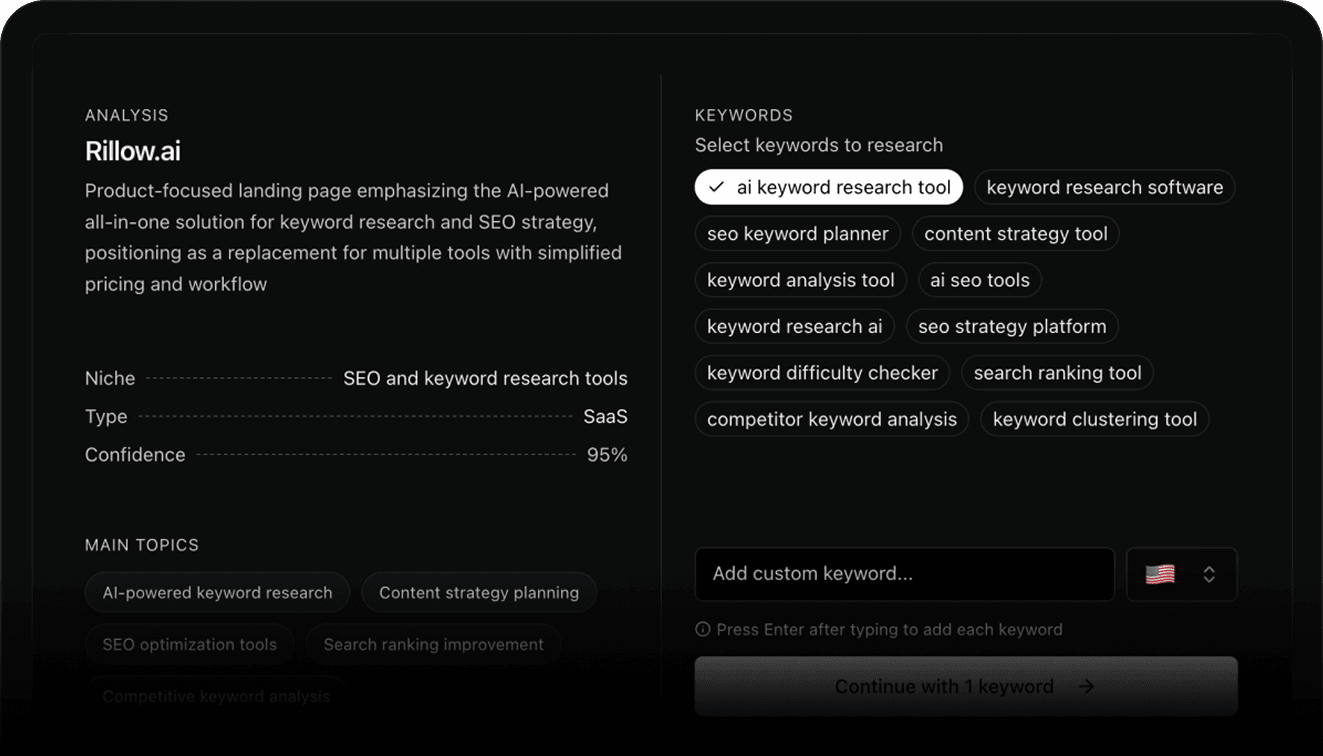Deselect the 'ai keyword research tool' keyword

point(828,187)
